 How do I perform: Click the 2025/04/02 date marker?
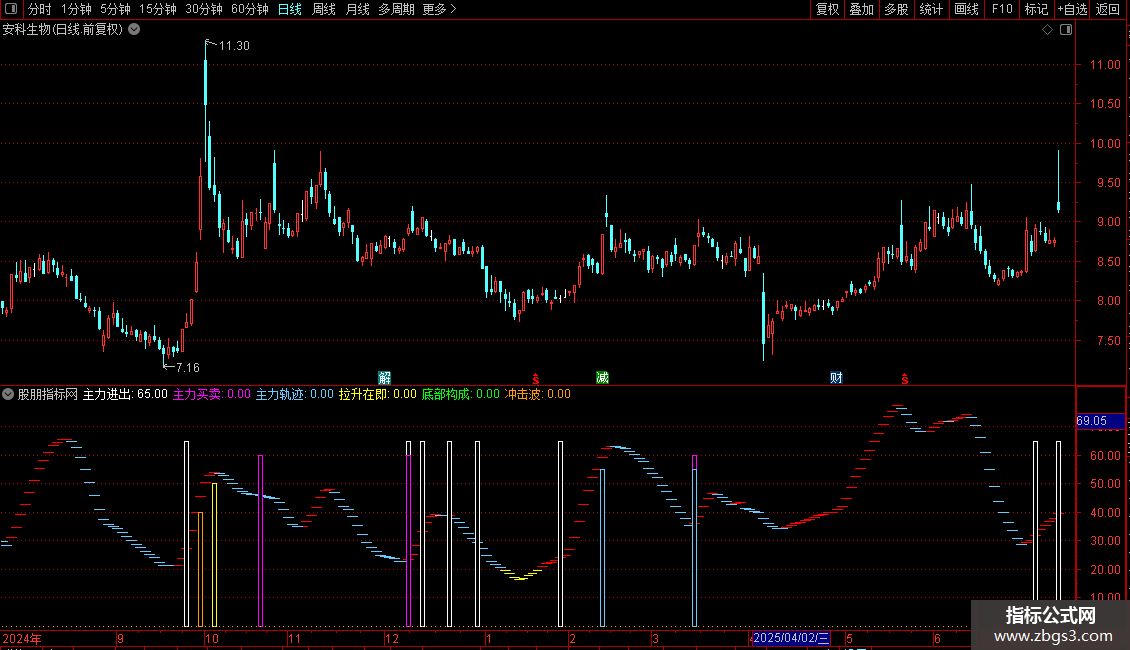(791, 638)
